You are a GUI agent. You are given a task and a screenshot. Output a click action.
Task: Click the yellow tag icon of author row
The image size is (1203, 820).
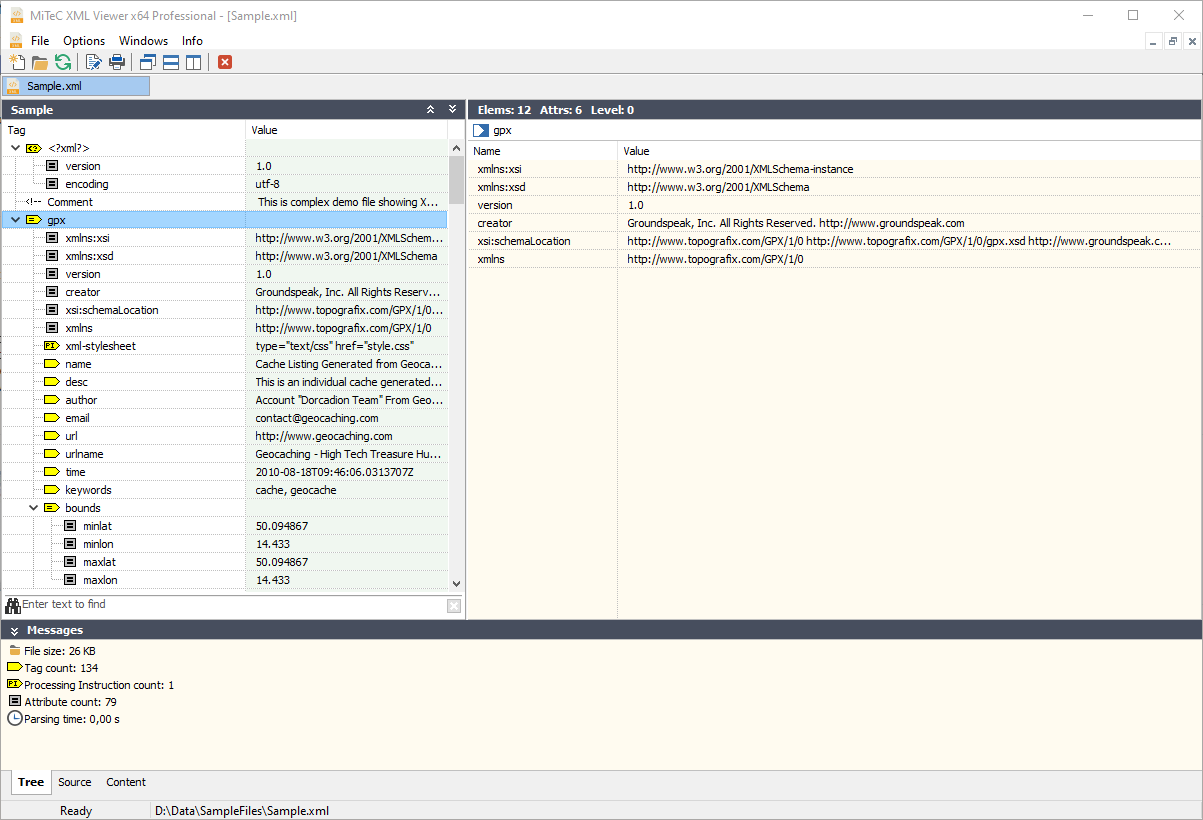52,400
